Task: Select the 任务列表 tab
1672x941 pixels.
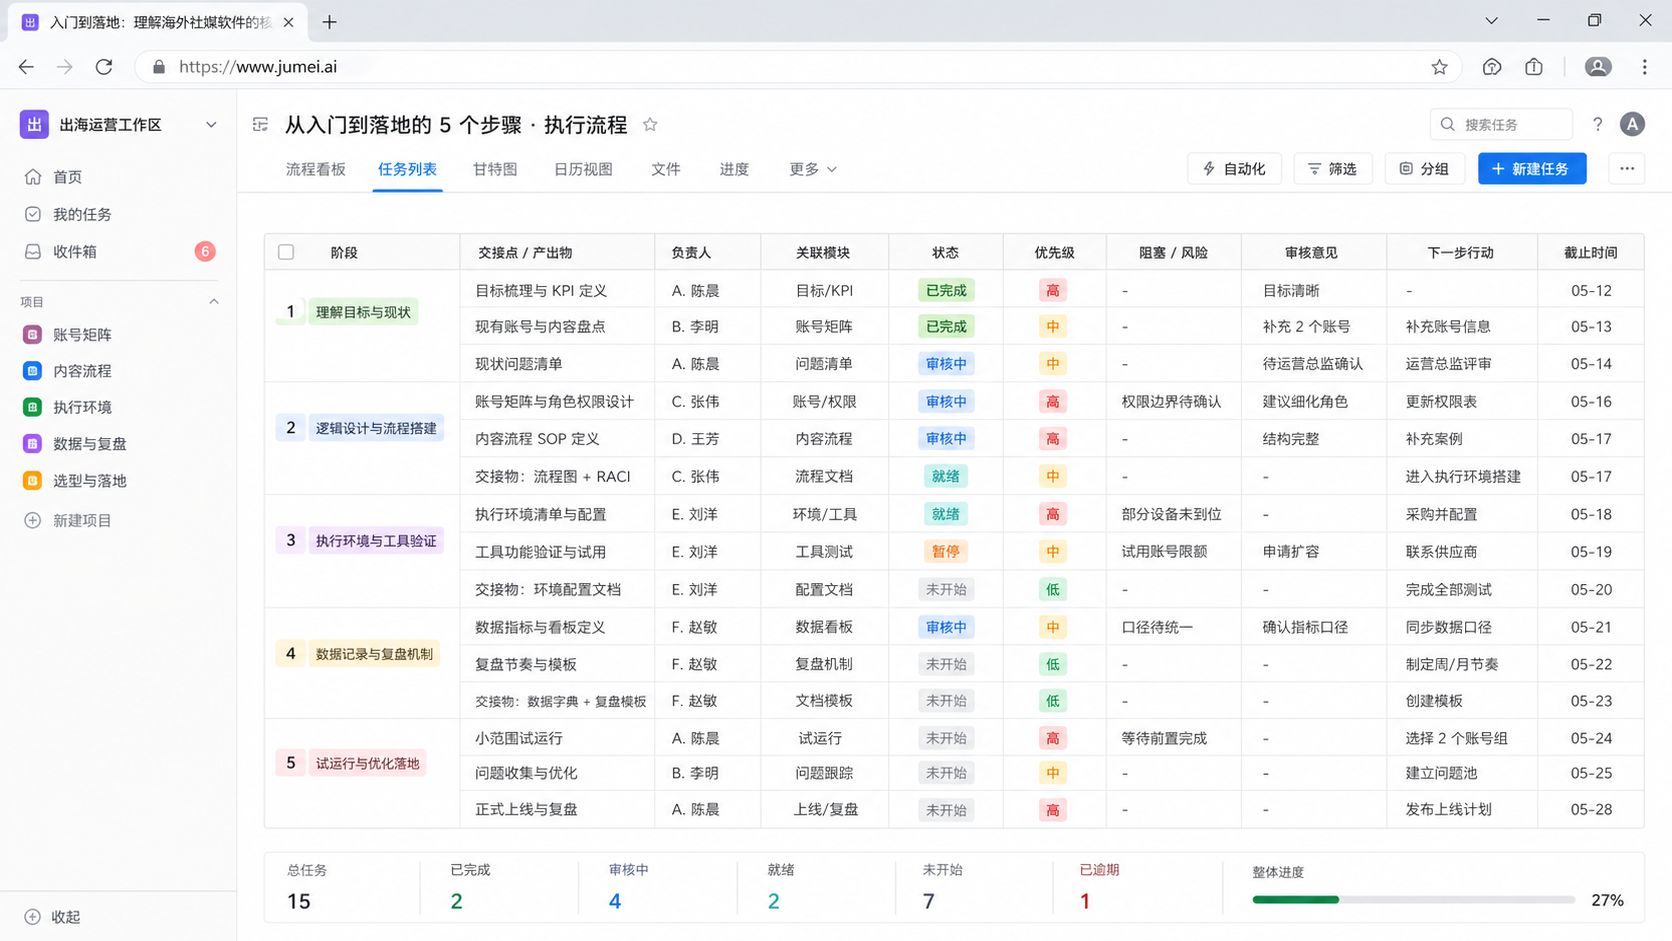Action: coord(407,169)
